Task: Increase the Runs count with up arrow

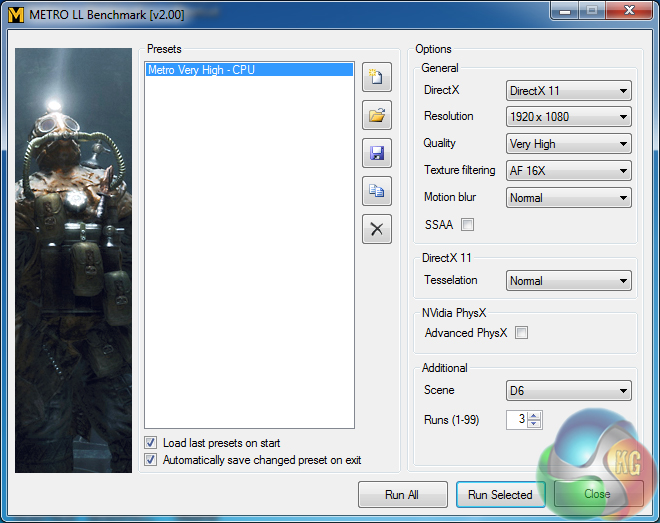Action: click(x=535, y=416)
